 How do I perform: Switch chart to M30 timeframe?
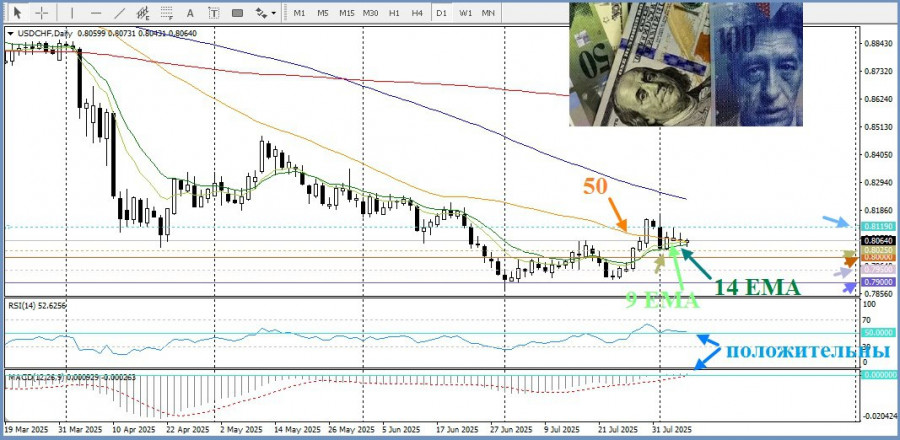[x=370, y=13]
